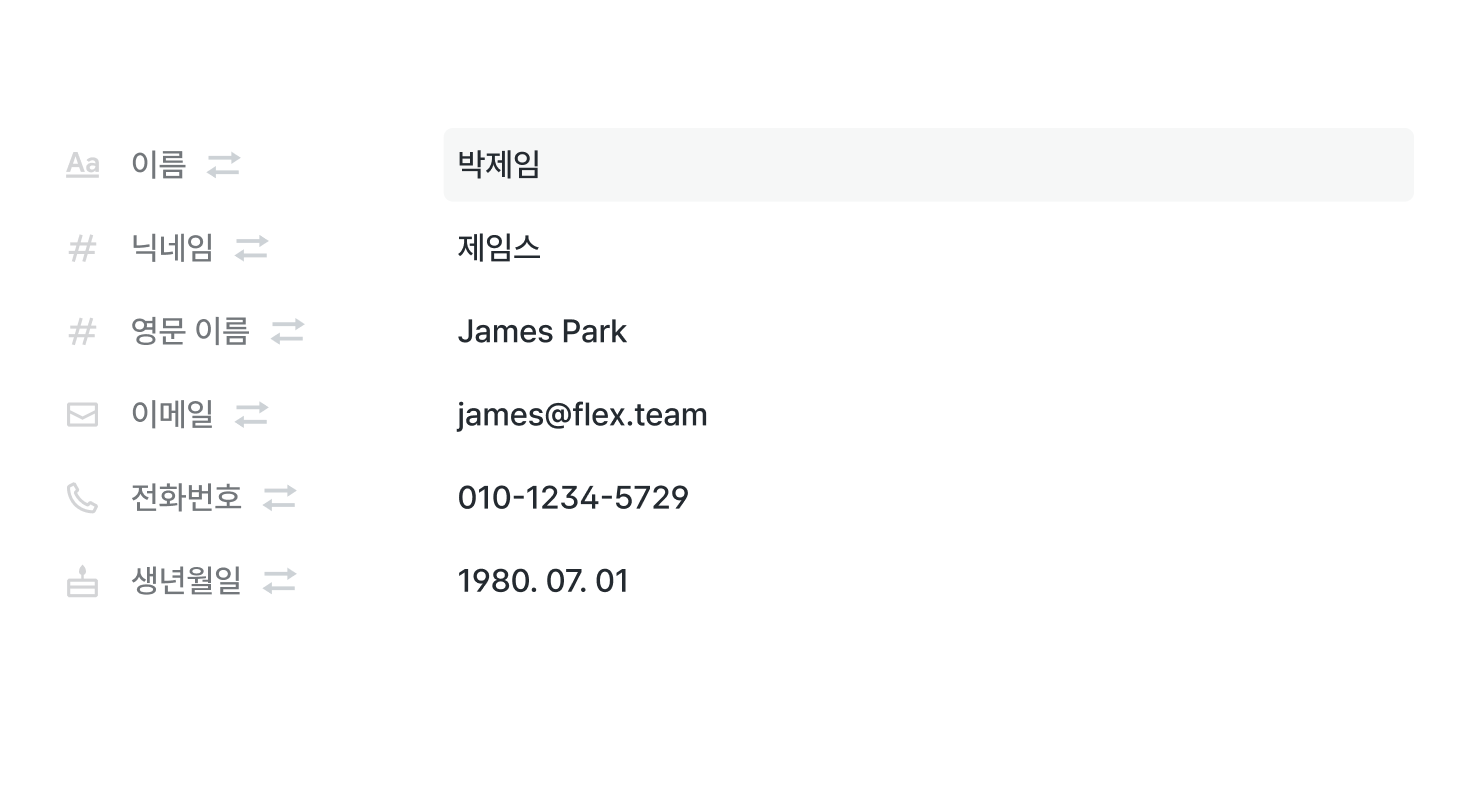The height and width of the screenshot is (786, 1462).
Task: Click the swap arrows next to 생년월일
Action: point(280,581)
